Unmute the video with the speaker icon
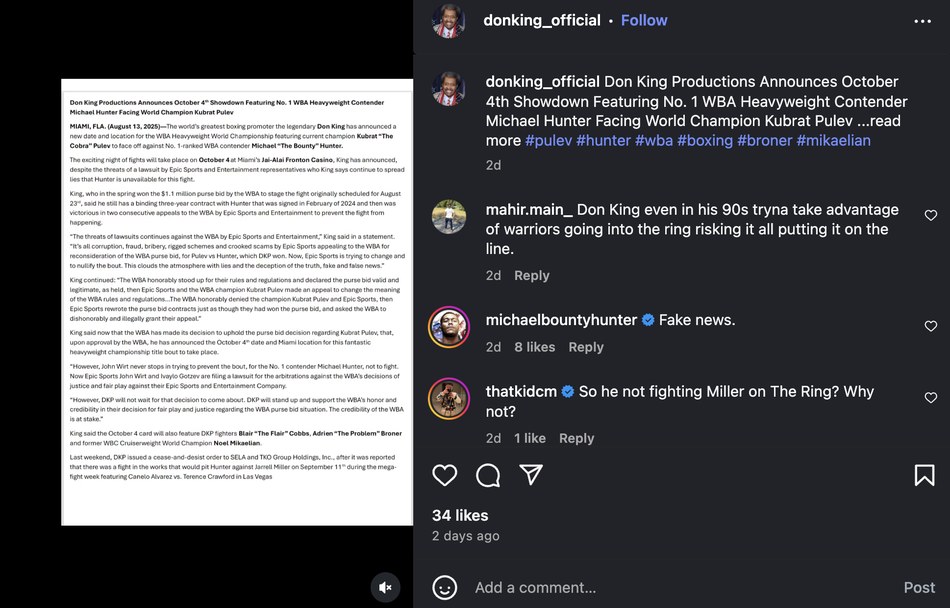Image resolution: width=950 pixels, height=608 pixels. 385,587
